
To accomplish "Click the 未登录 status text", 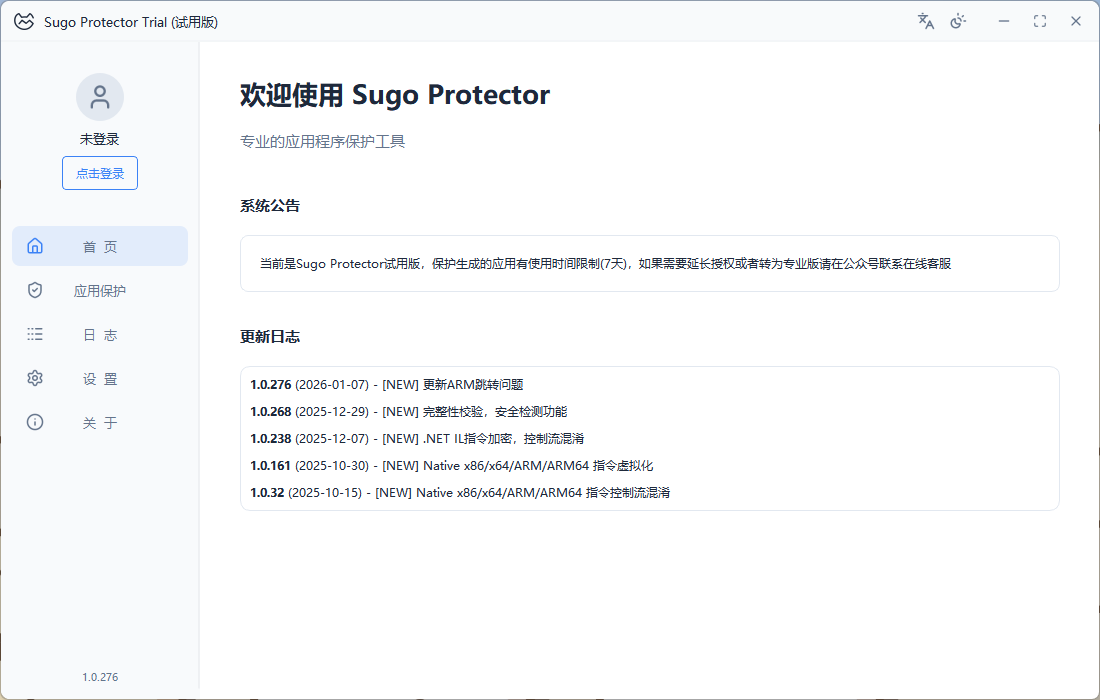I will (x=100, y=139).
